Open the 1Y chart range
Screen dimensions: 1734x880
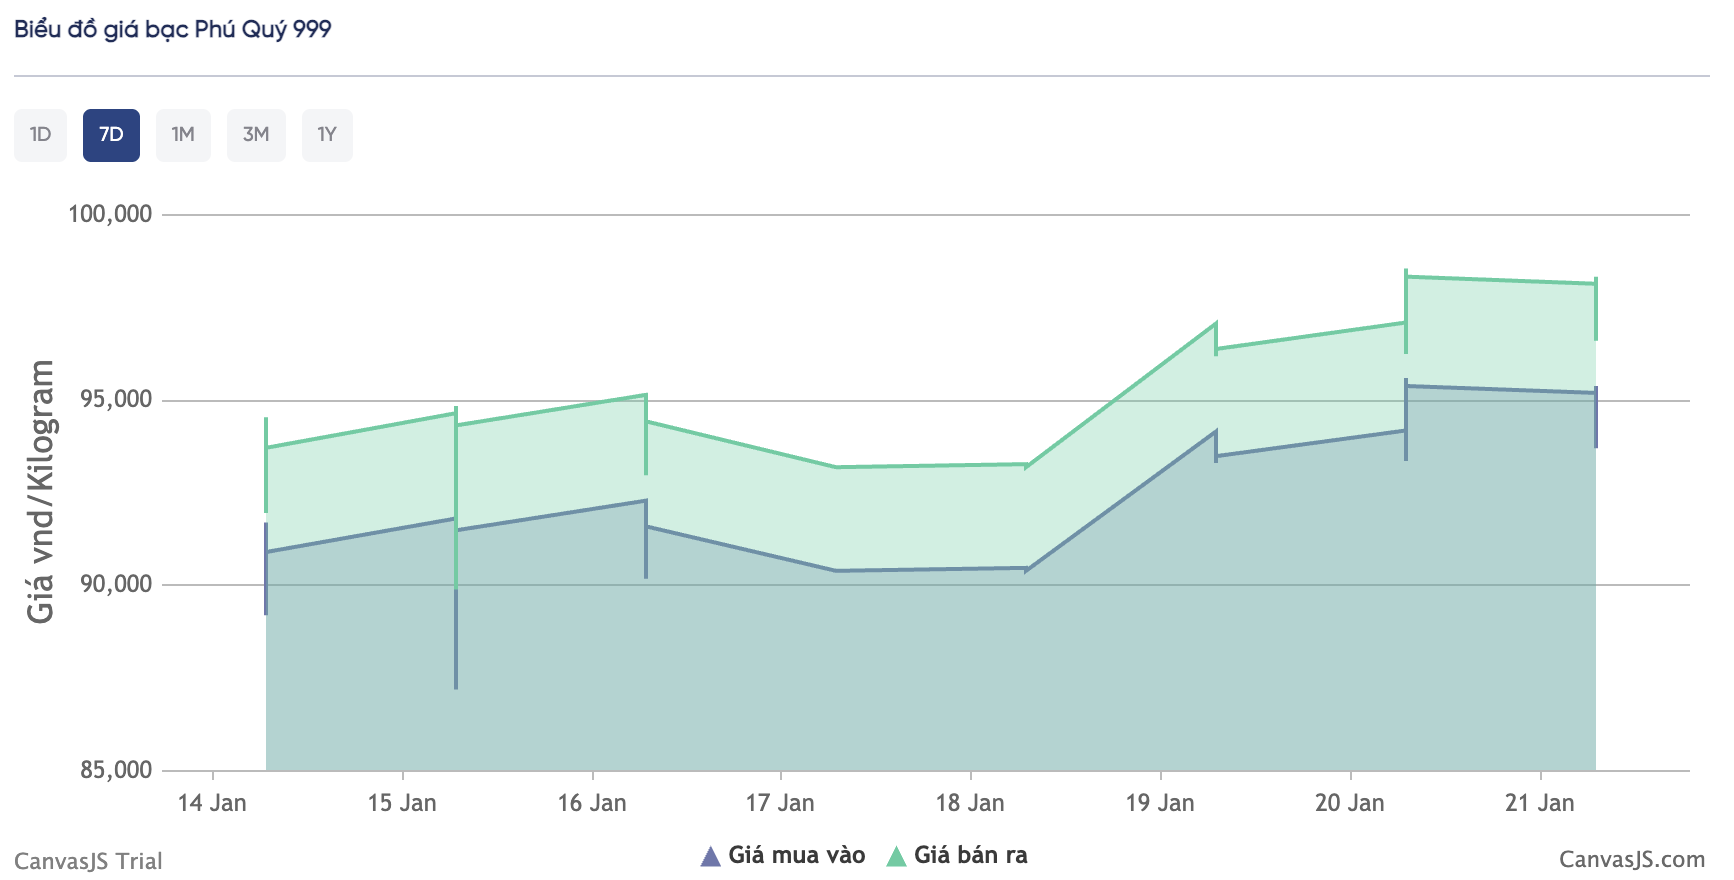click(327, 135)
